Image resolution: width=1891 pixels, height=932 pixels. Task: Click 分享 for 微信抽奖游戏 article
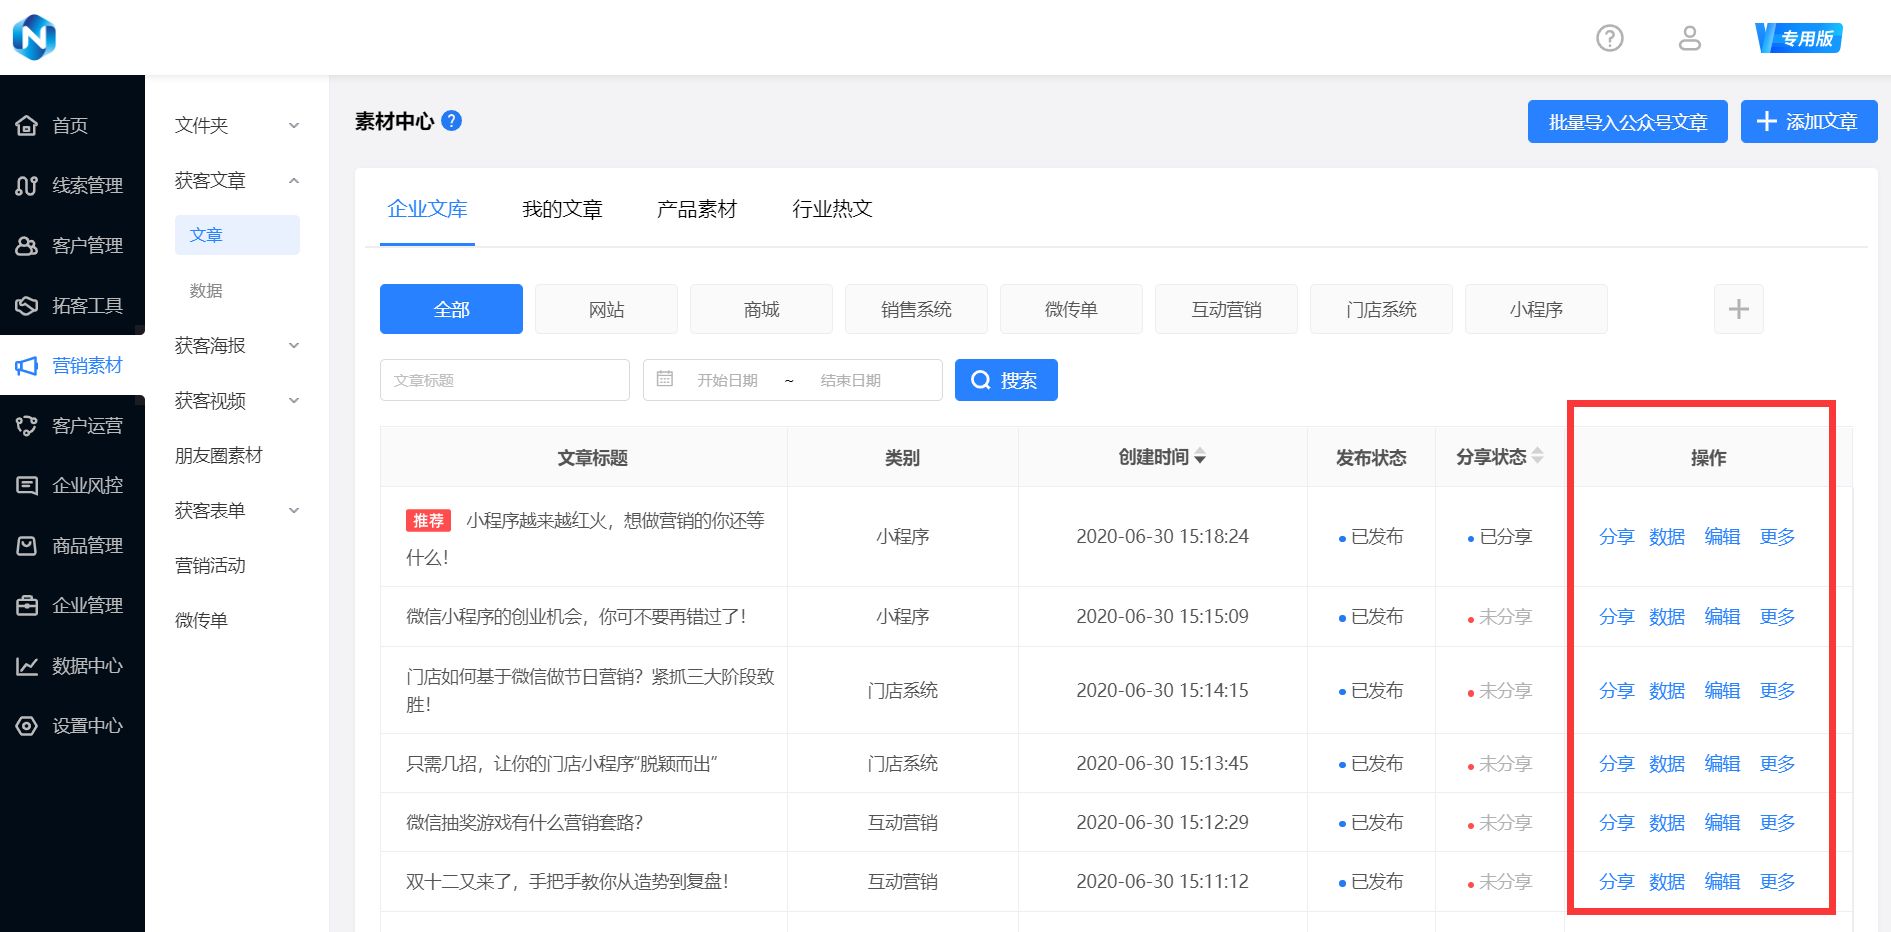pos(1616,823)
